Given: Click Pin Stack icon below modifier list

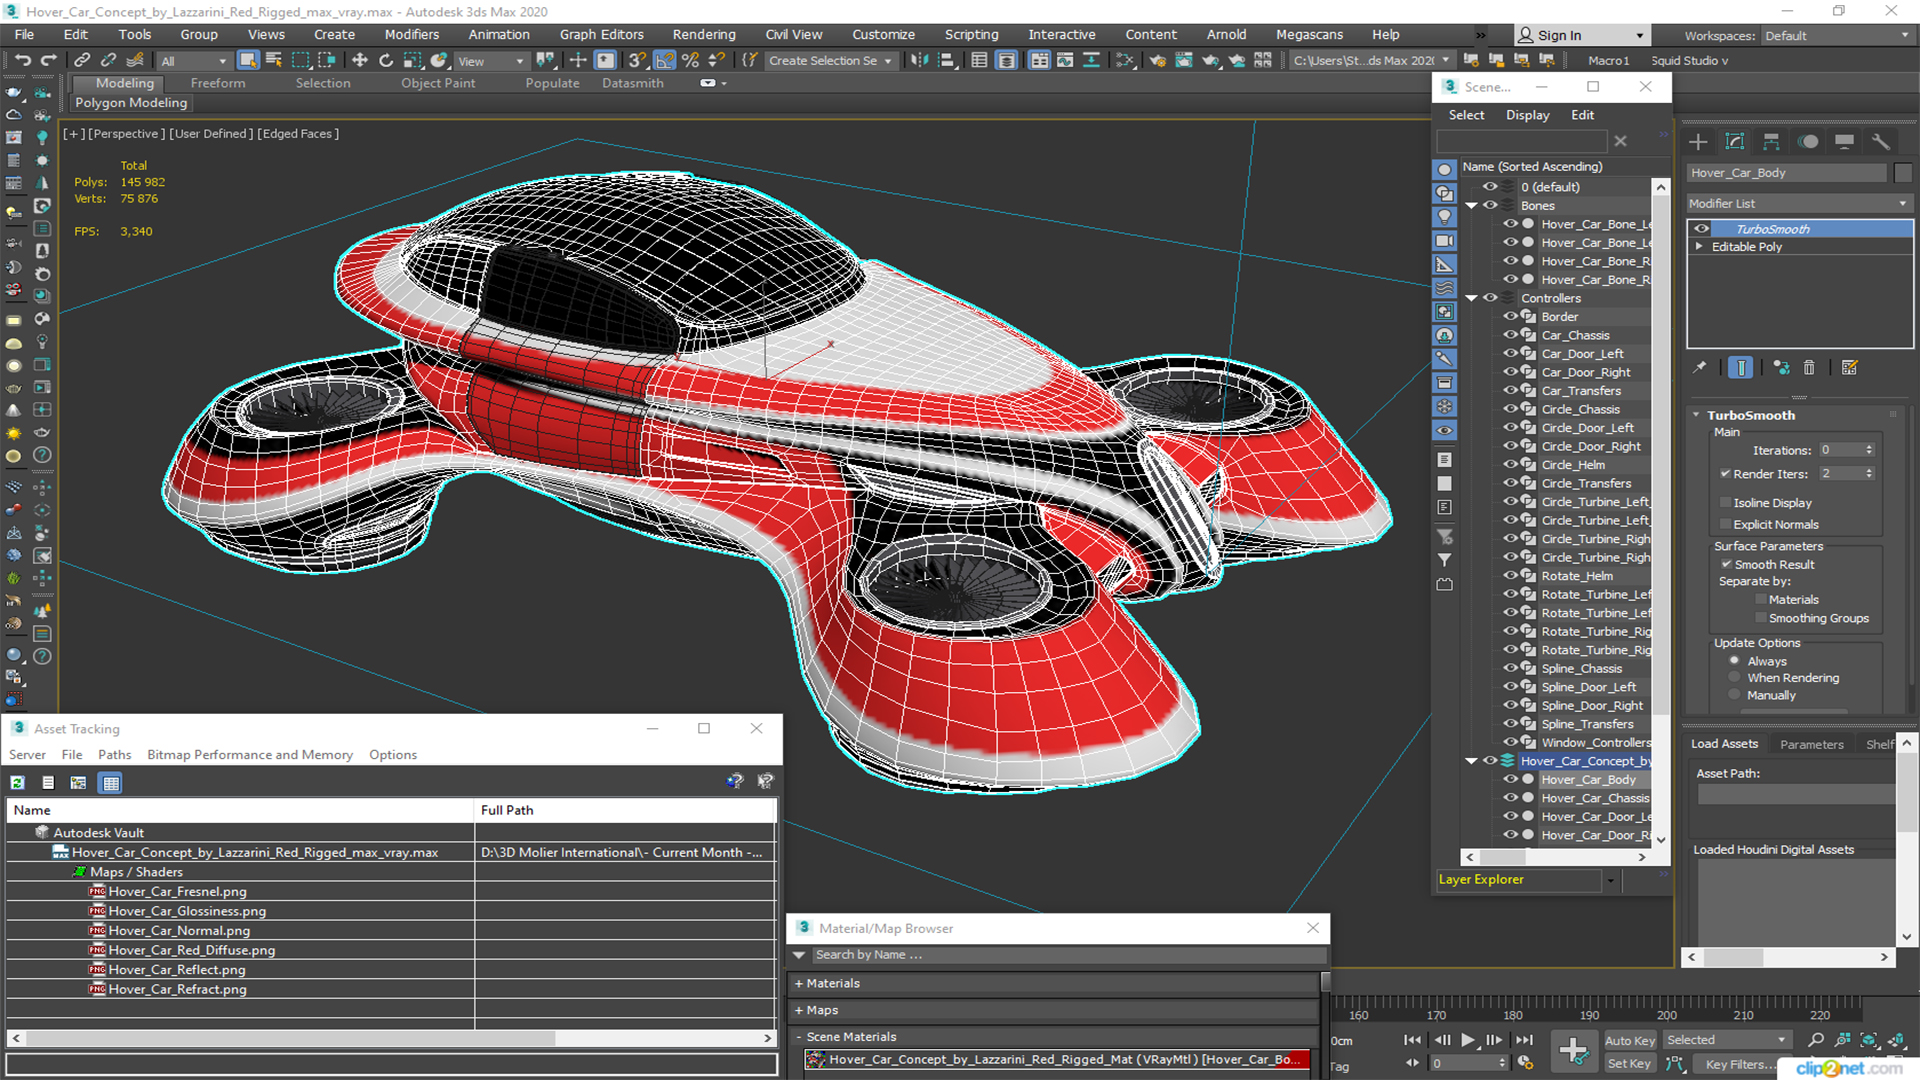Looking at the screenshot, I should [1700, 368].
